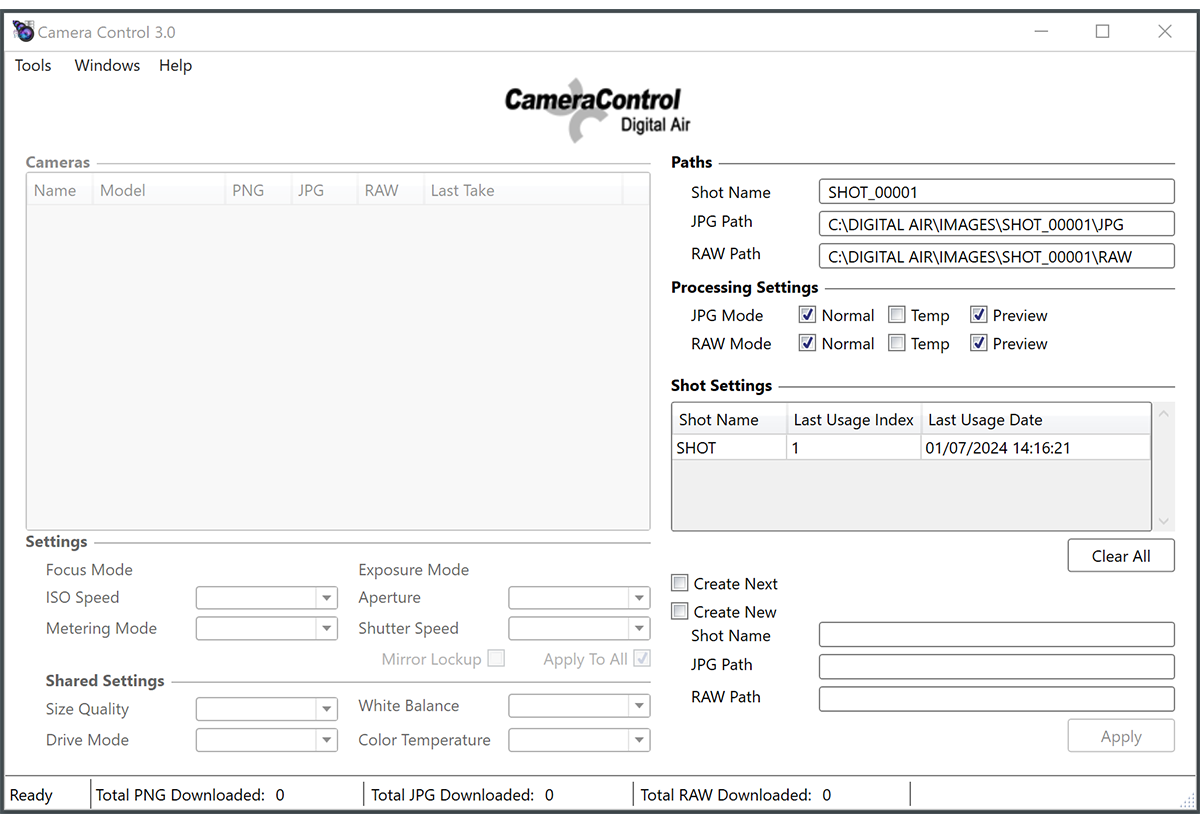This screenshot has width=1200, height=824.
Task: Toggle RAW Mode Normal checkbox
Action: [x=807, y=343]
